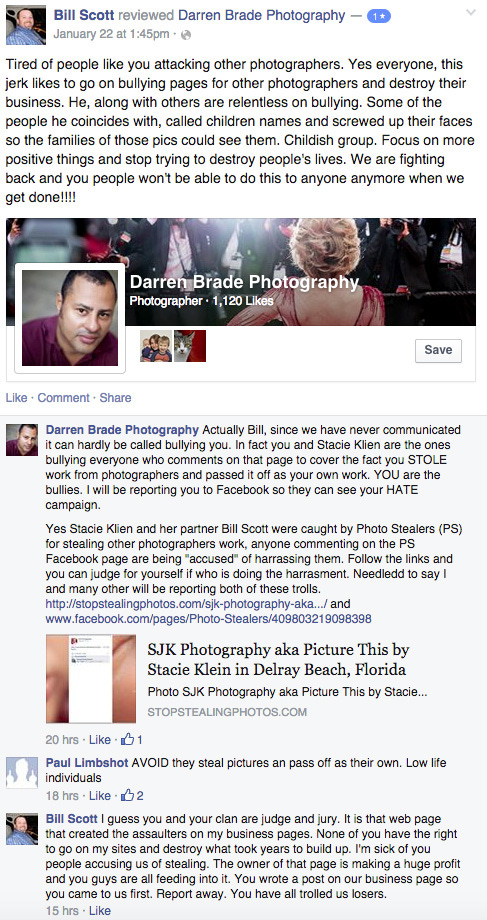Like Paul Limbshot's comment
This screenshot has width=487, height=920.
[99, 796]
